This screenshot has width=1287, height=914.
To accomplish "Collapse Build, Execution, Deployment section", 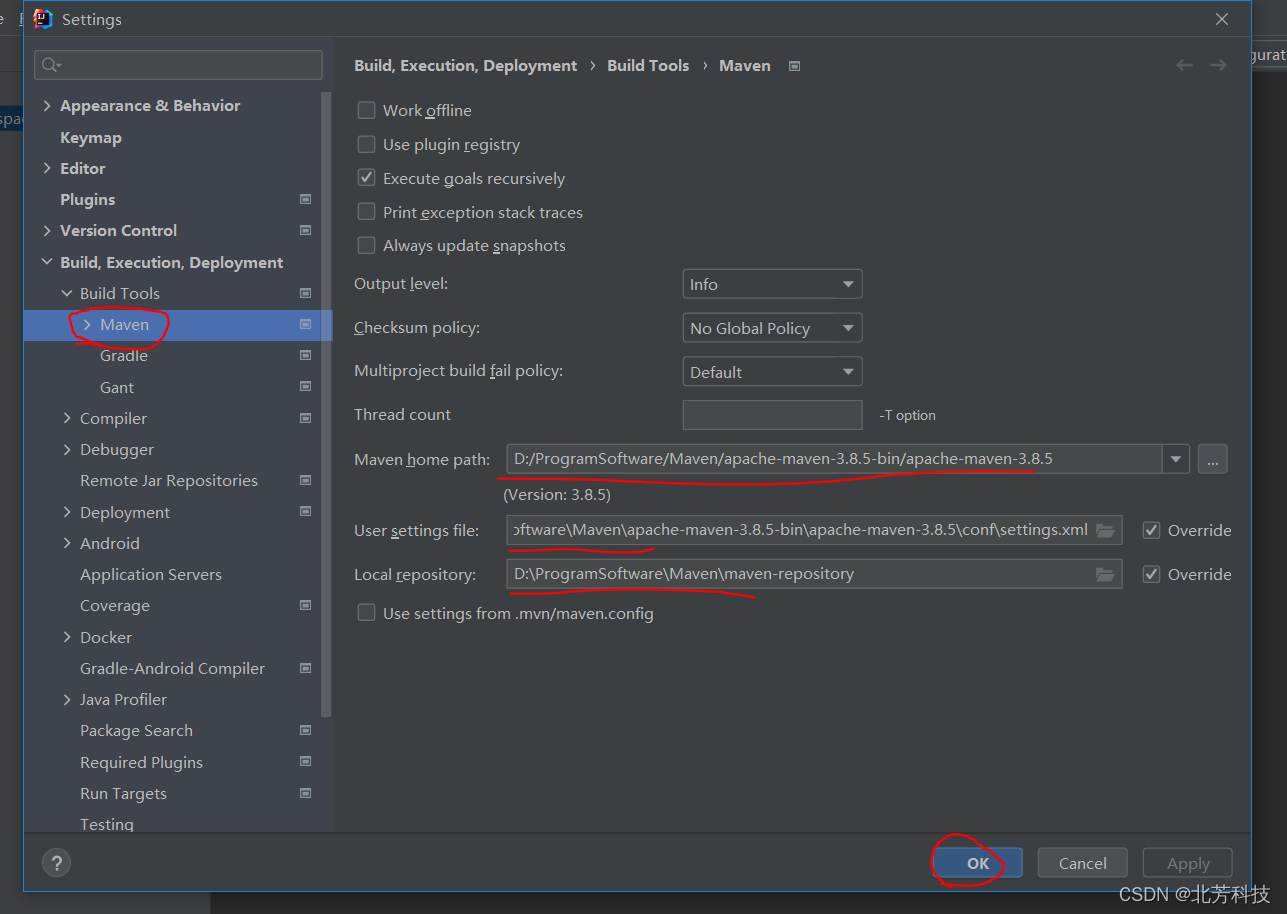I will [47, 262].
